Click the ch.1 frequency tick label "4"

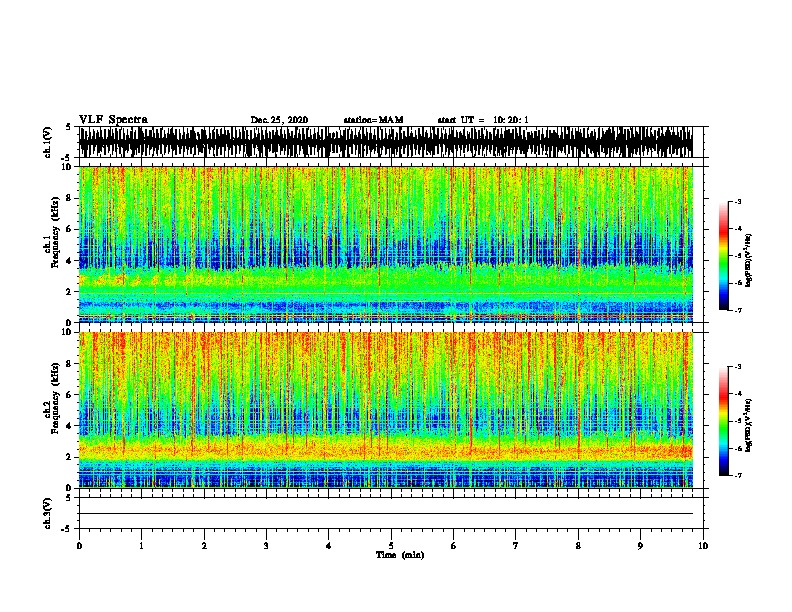[70, 261]
